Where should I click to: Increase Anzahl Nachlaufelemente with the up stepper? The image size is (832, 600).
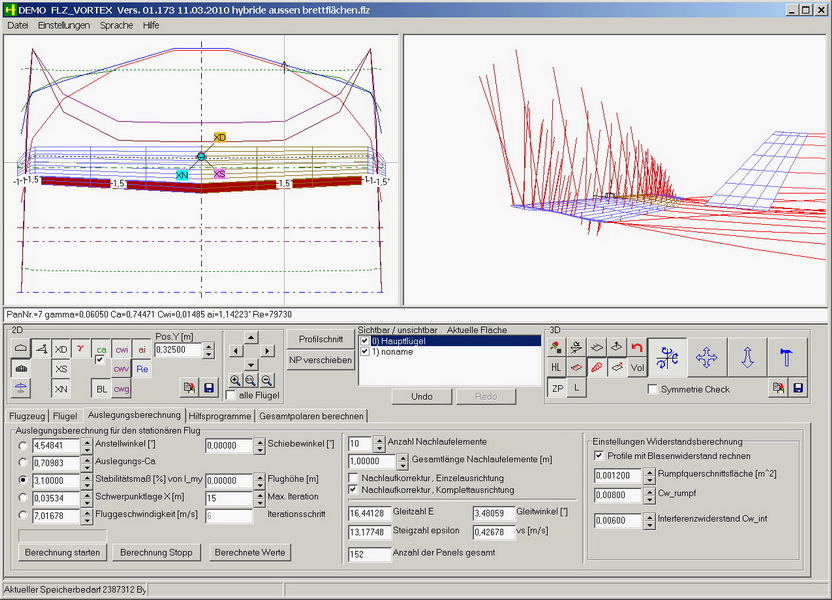click(380, 439)
